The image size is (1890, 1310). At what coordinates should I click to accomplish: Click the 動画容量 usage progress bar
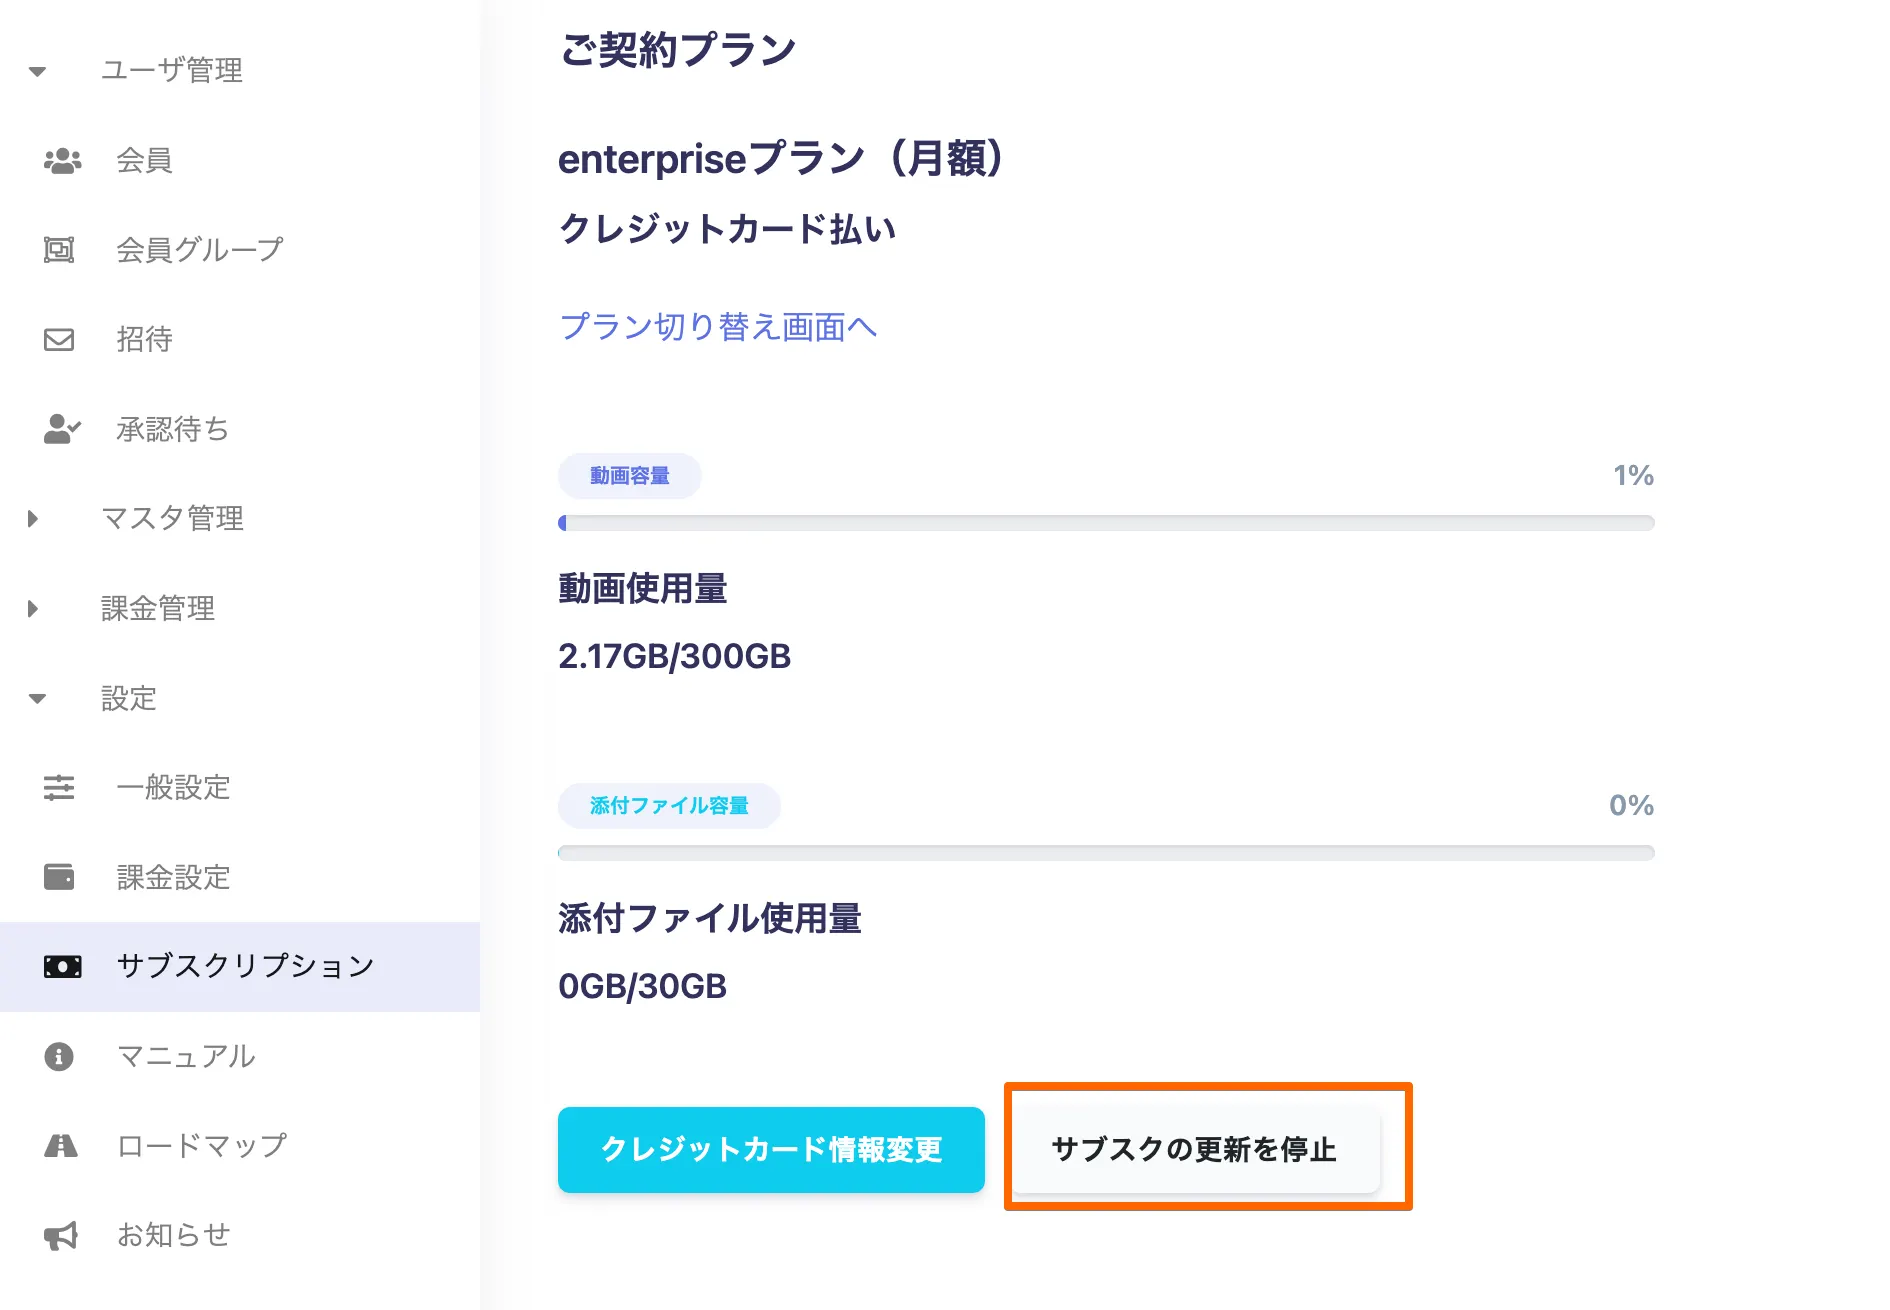click(1106, 523)
